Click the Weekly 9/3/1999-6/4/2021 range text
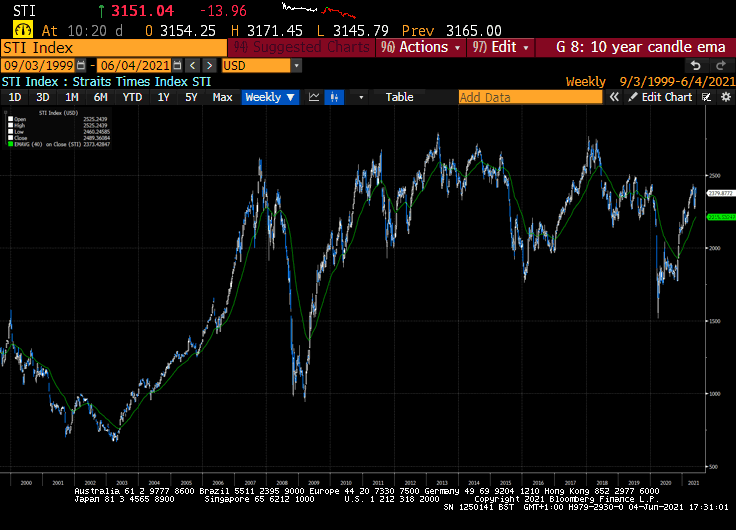 pyautogui.click(x=650, y=82)
